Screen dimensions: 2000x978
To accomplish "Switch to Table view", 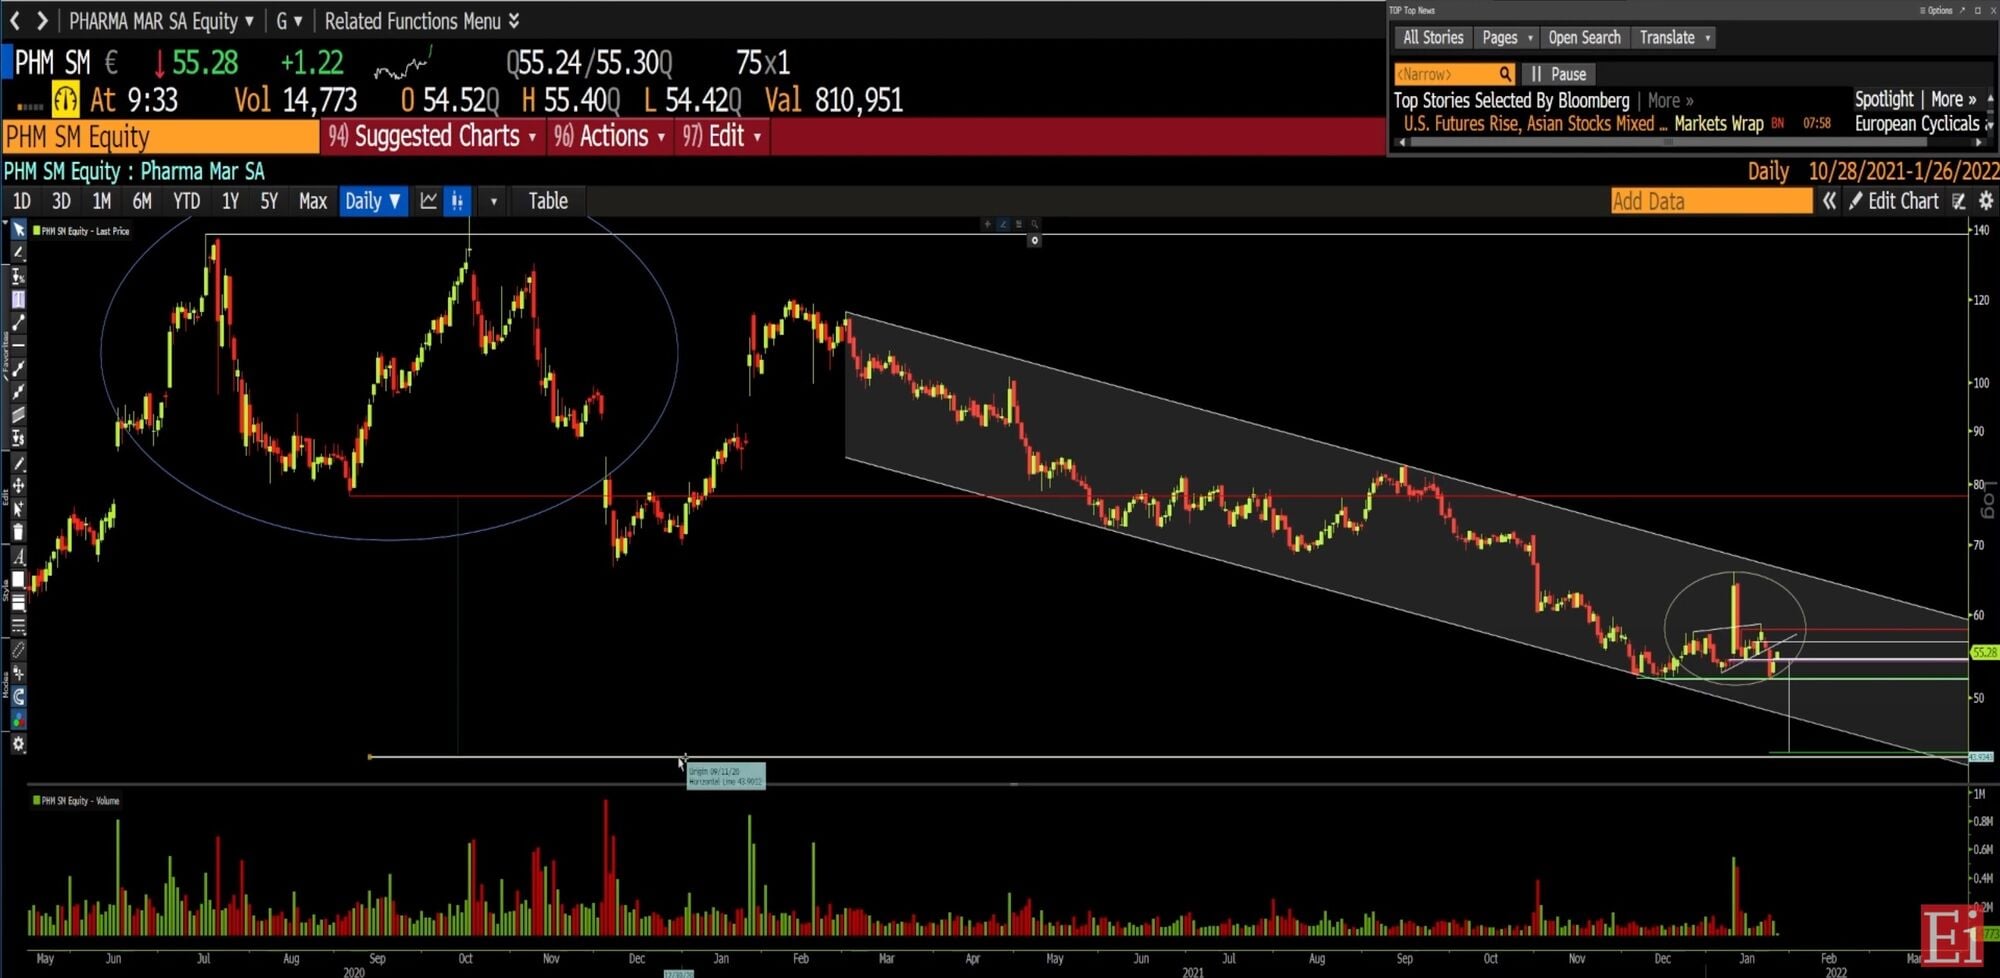I will point(548,201).
